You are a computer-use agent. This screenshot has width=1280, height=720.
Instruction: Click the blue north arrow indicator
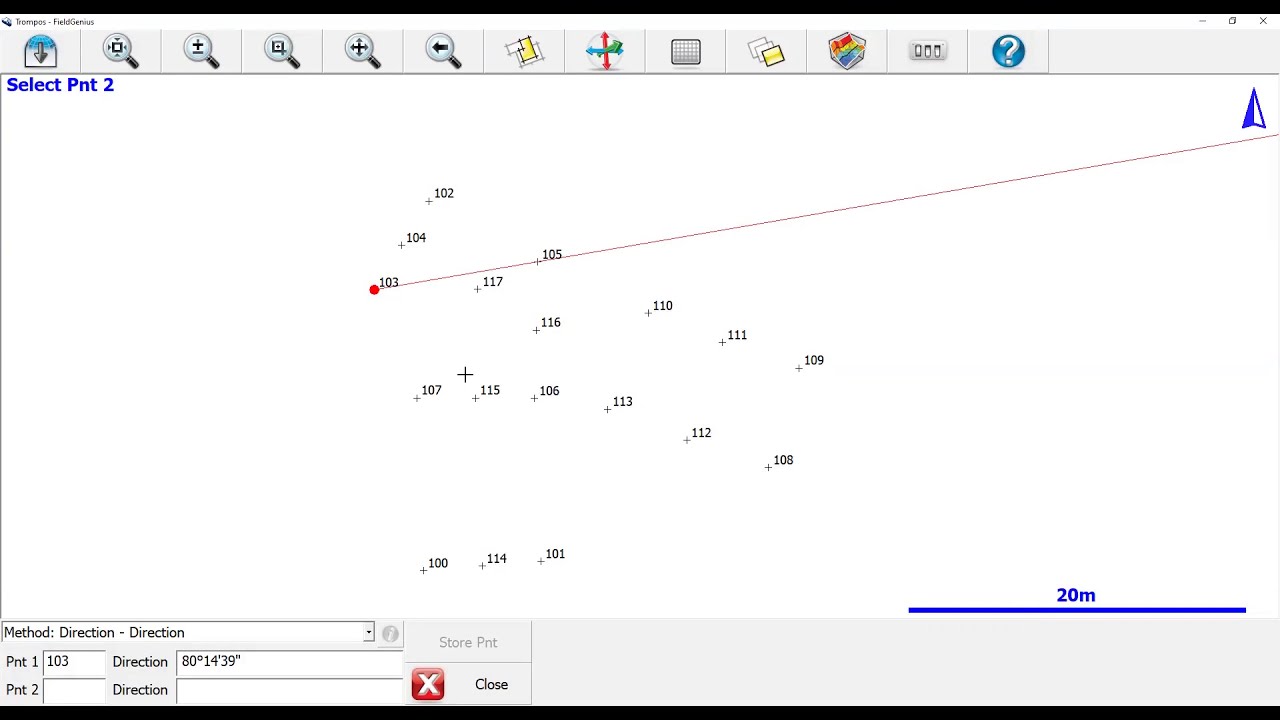click(1254, 109)
